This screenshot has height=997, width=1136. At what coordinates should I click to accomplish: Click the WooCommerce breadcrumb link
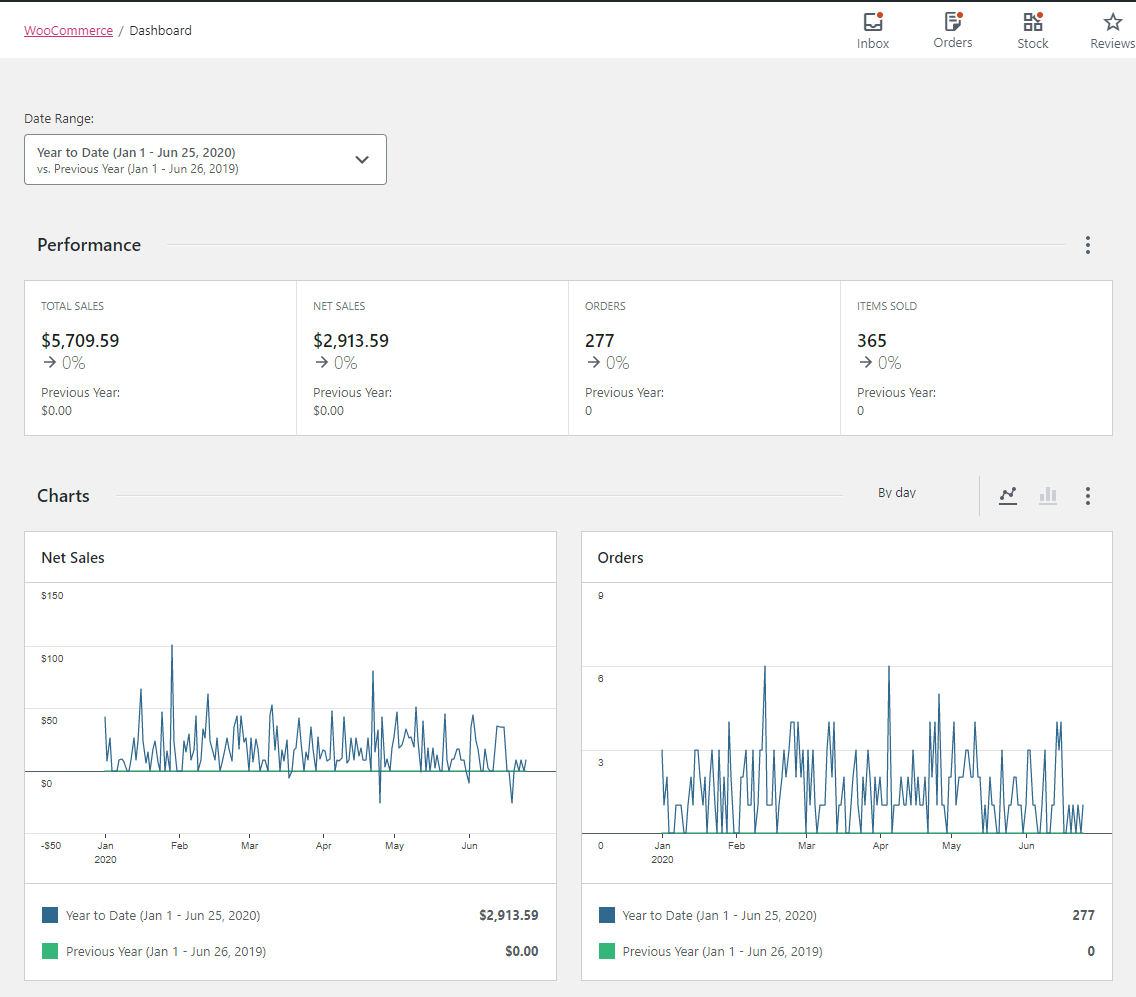68,30
